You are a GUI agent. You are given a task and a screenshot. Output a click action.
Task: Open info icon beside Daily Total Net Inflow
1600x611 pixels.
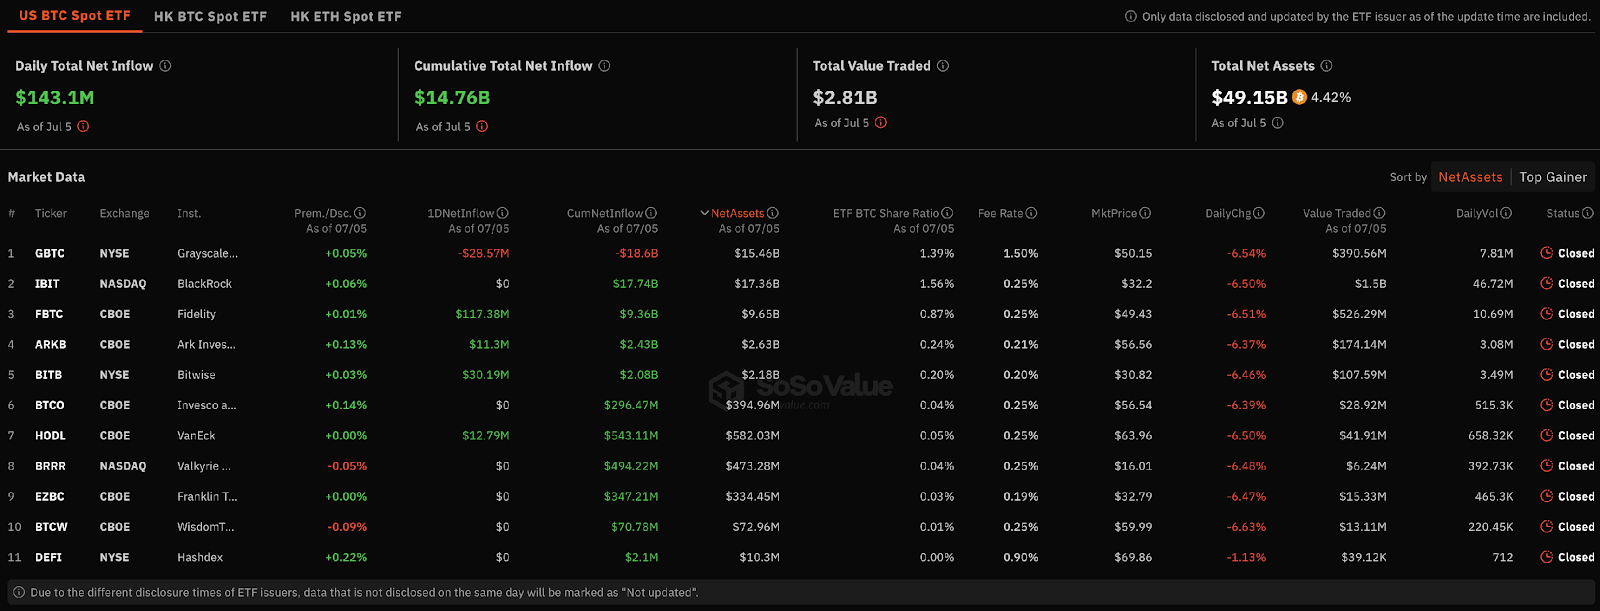coord(165,66)
